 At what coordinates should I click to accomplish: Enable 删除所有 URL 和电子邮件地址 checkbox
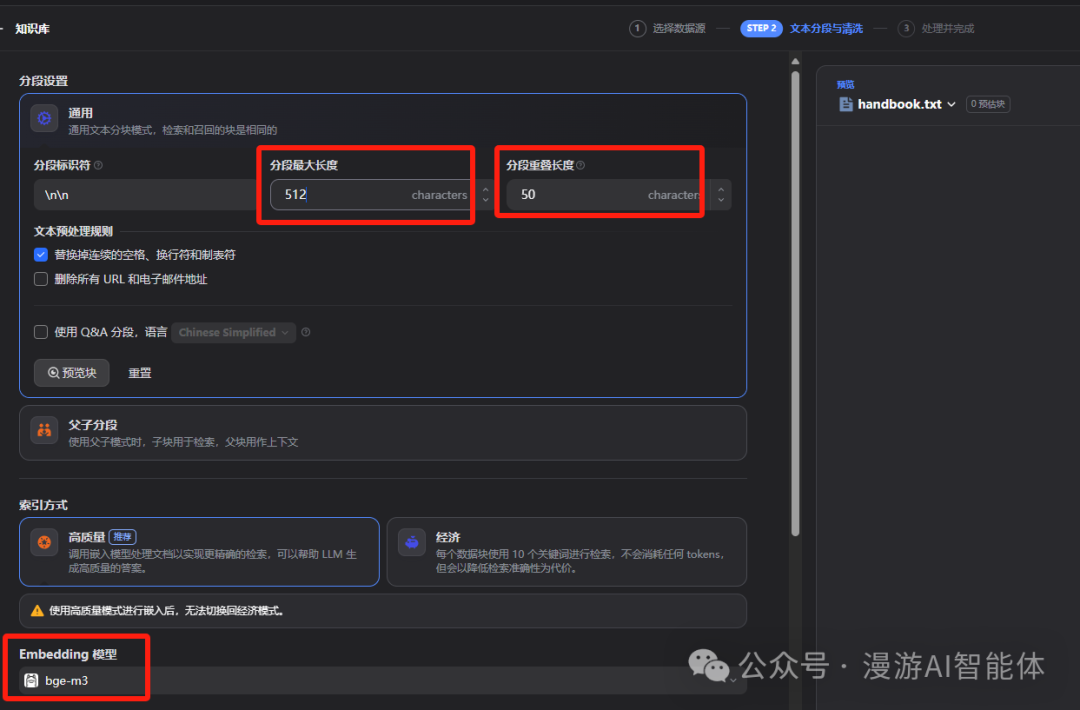point(41,280)
